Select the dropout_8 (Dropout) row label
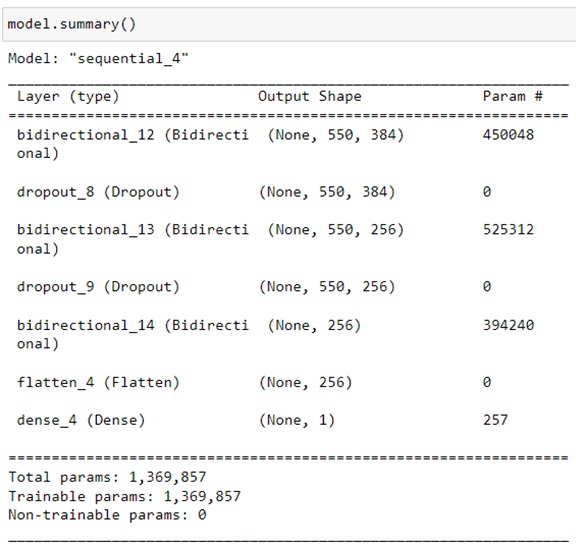576x547 pixels. [x=98, y=192]
